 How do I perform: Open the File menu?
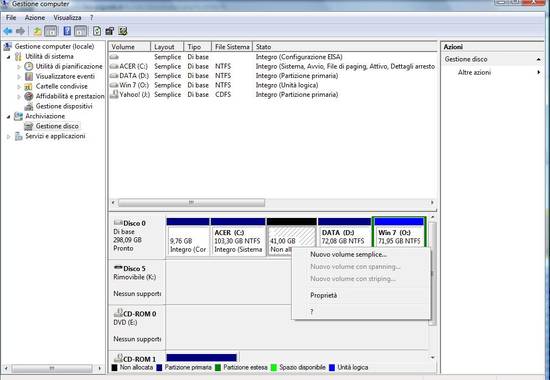point(11,18)
